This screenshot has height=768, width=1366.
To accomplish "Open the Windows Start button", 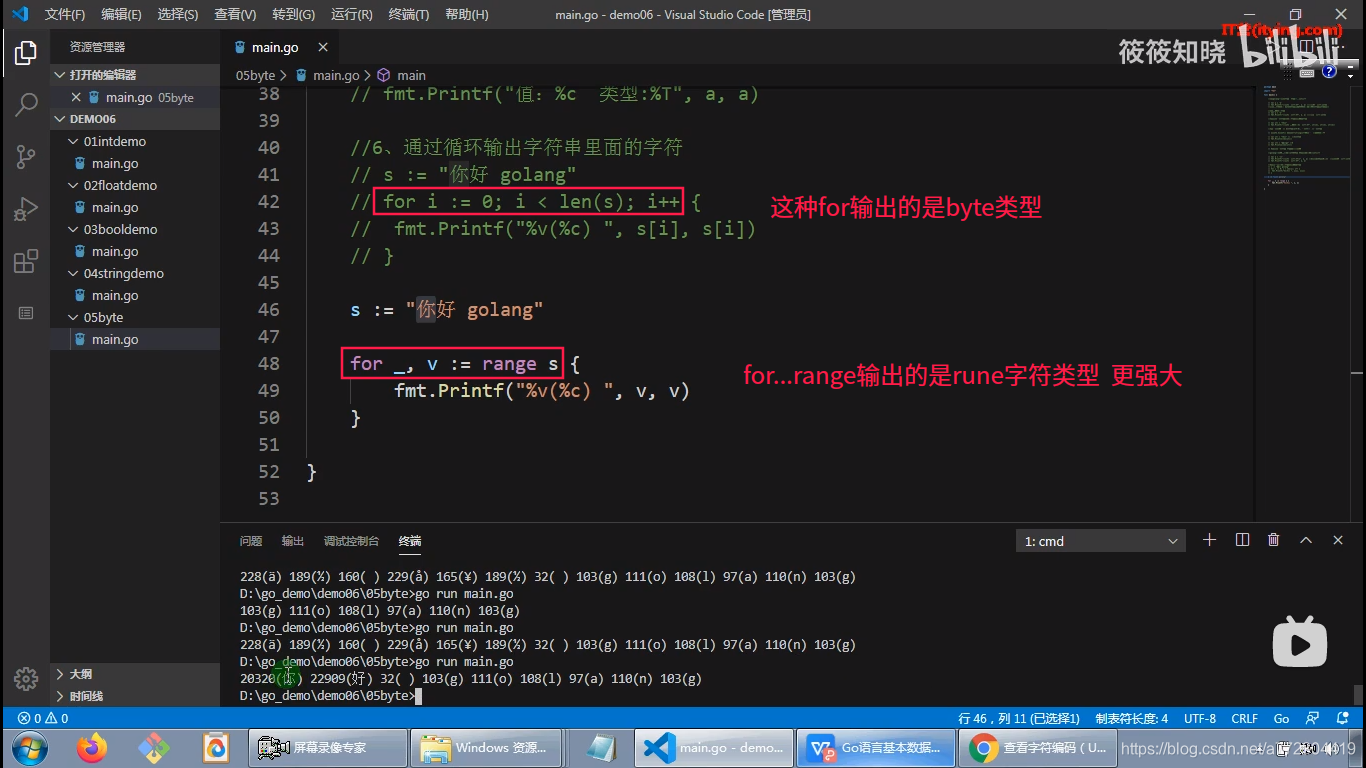I will [x=29, y=747].
